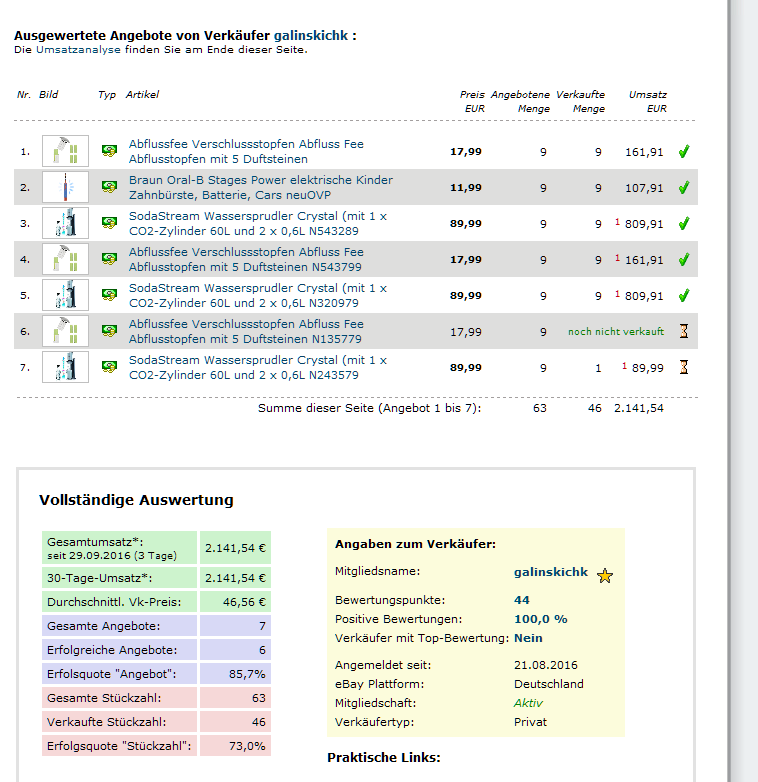This screenshot has width=758, height=782.
Task: Click the money type icon in row 3
Action: coord(109,222)
